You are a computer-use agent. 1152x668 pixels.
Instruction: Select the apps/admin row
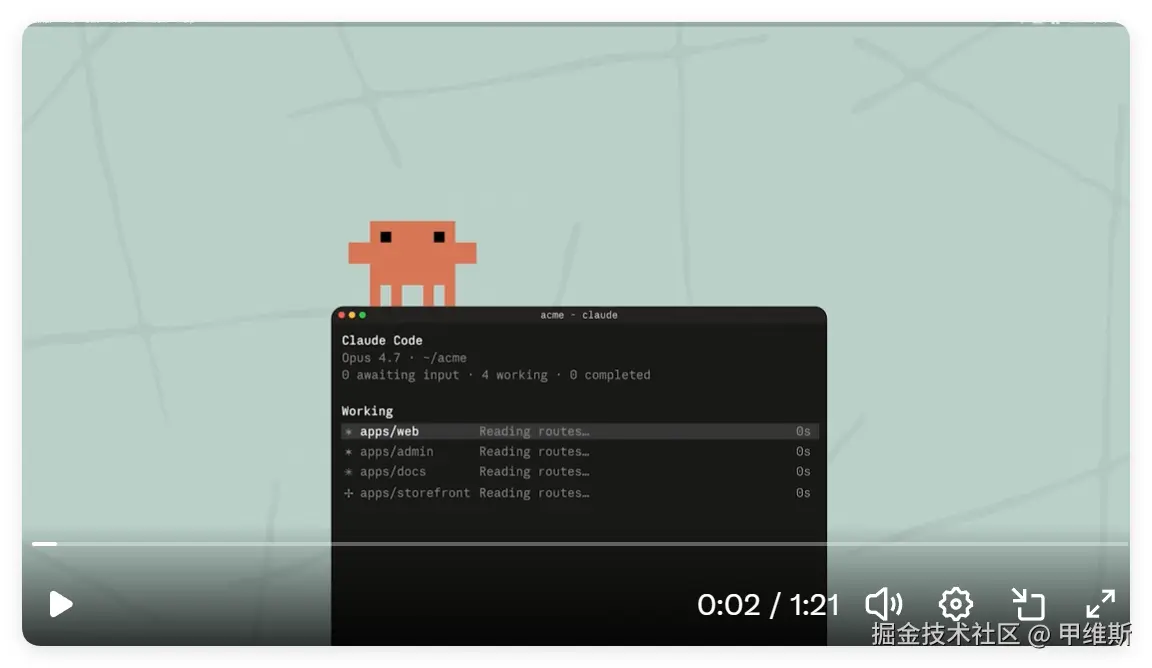(579, 451)
